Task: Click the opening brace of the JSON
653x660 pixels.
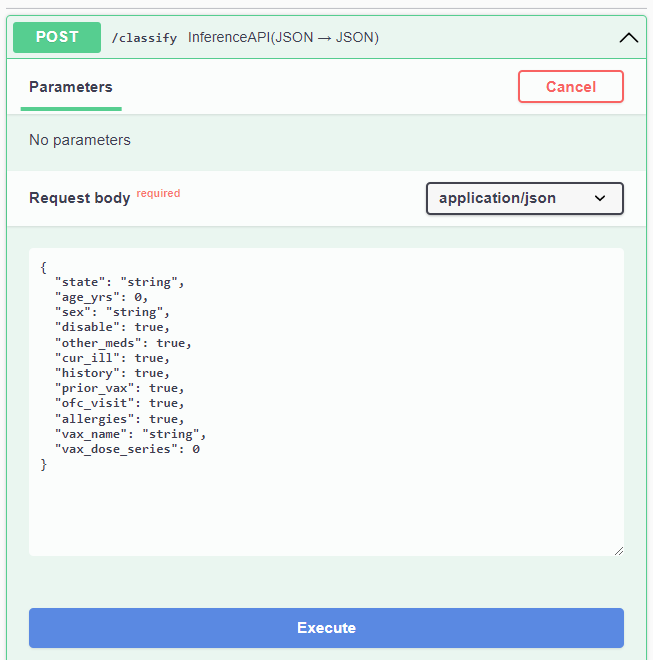Action: (x=43, y=267)
